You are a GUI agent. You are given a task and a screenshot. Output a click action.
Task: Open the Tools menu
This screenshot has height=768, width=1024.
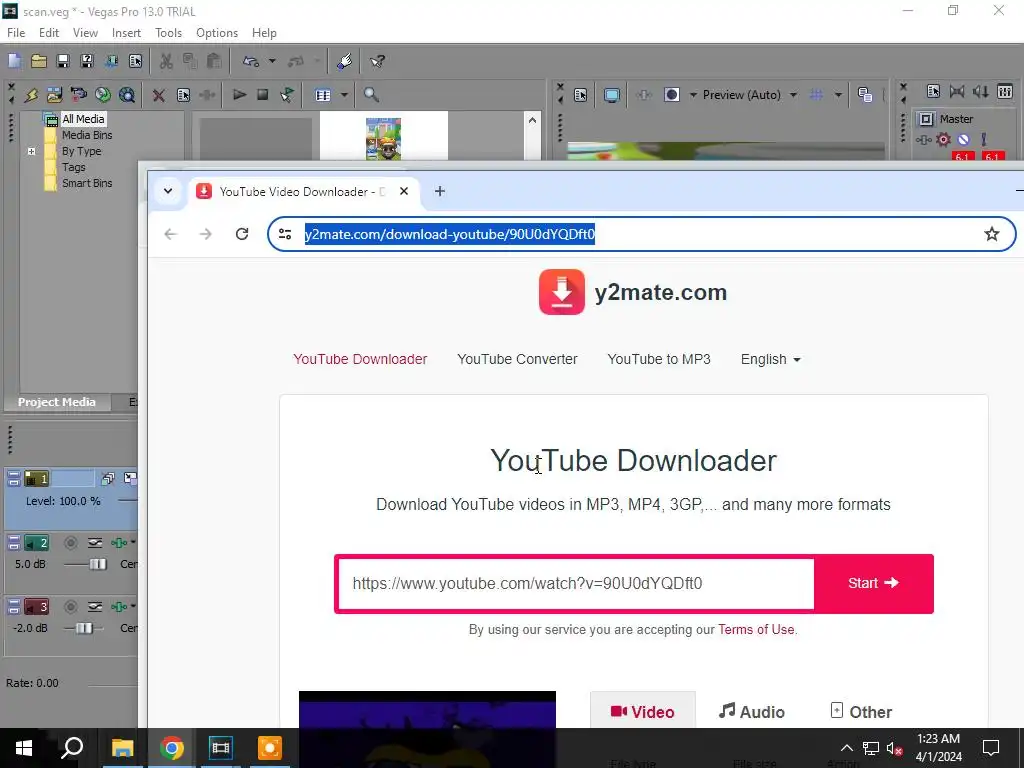pyautogui.click(x=168, y=33)
